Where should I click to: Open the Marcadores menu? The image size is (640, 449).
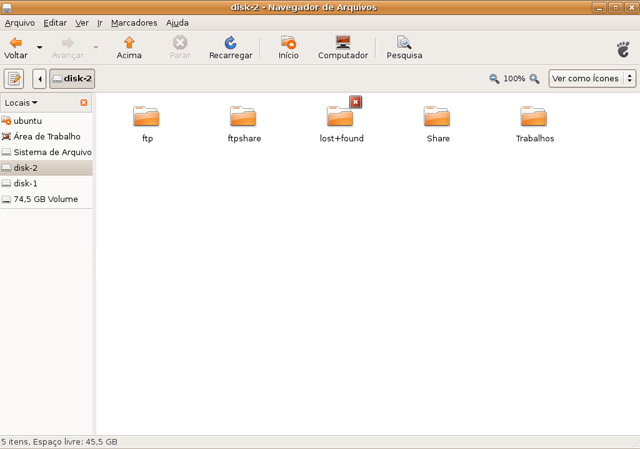coord(134,23)
